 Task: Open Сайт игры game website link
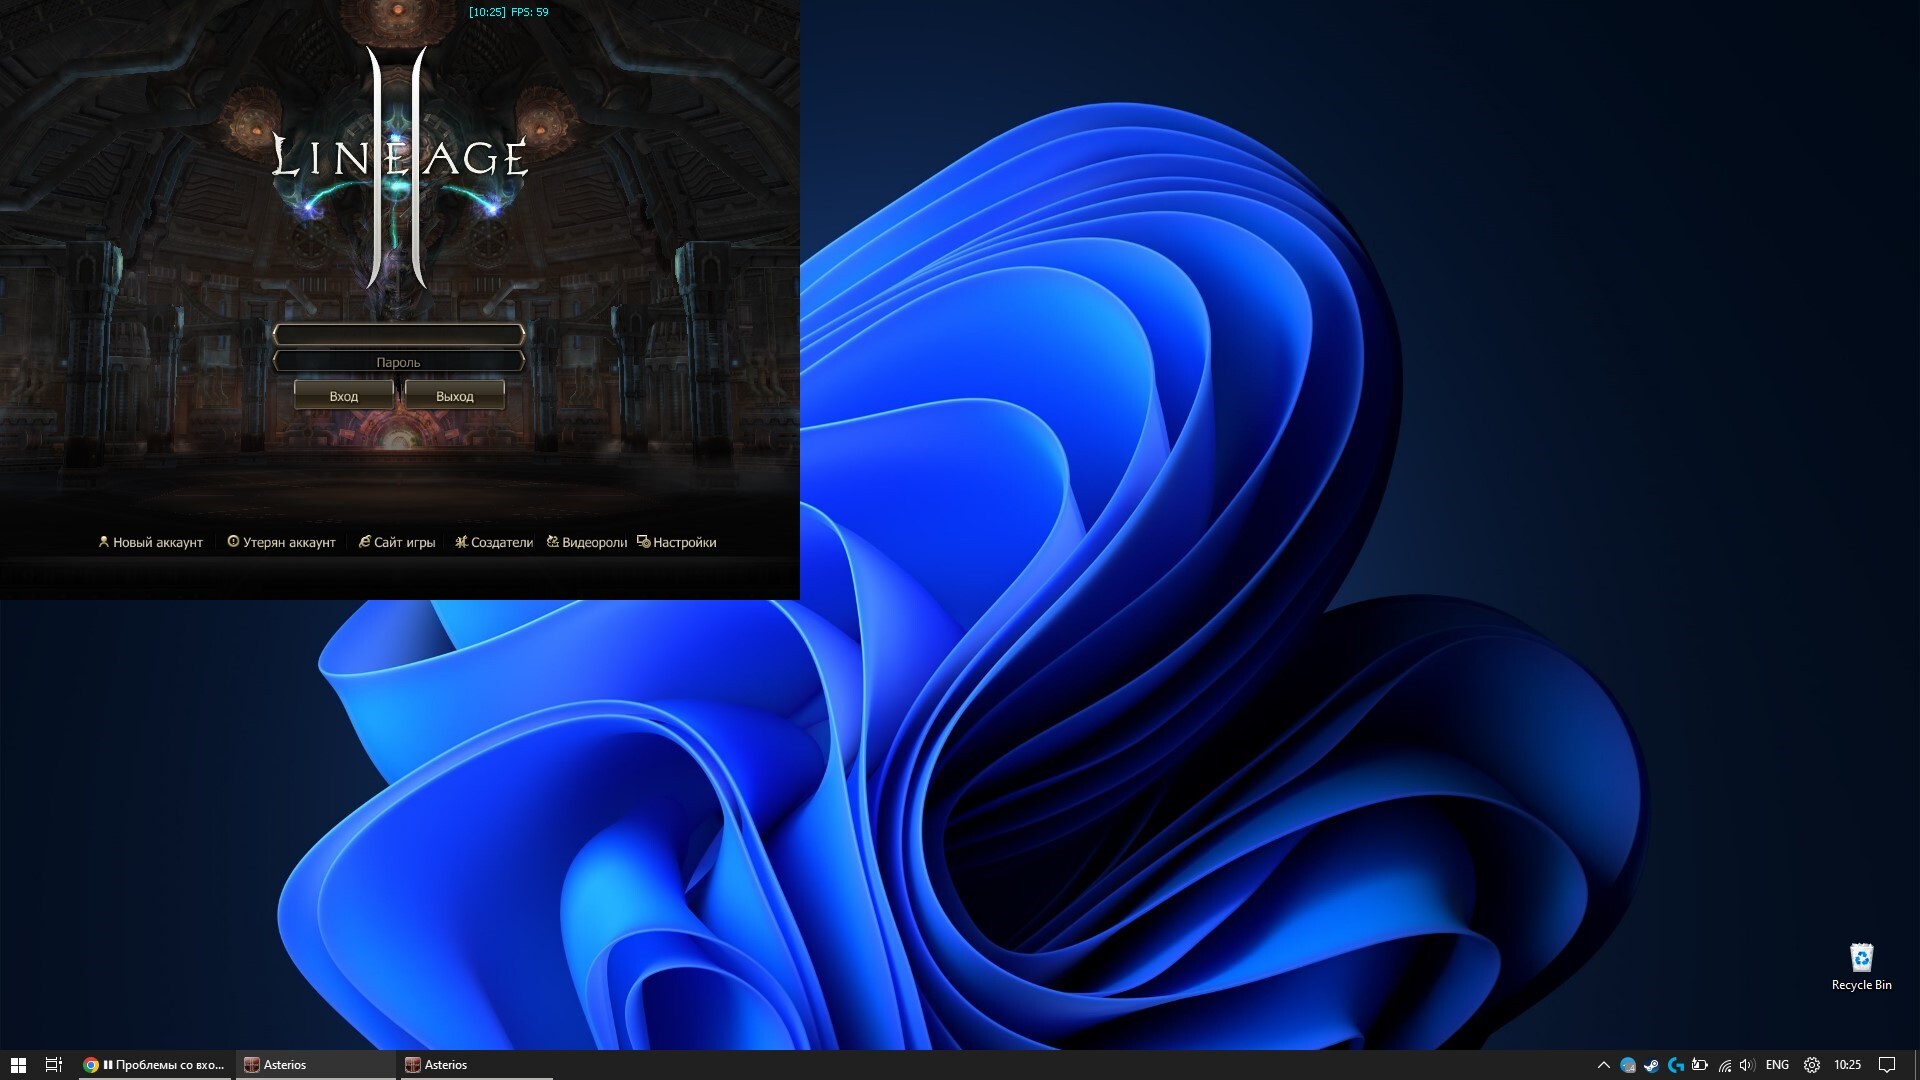click(x=405, y=542)
